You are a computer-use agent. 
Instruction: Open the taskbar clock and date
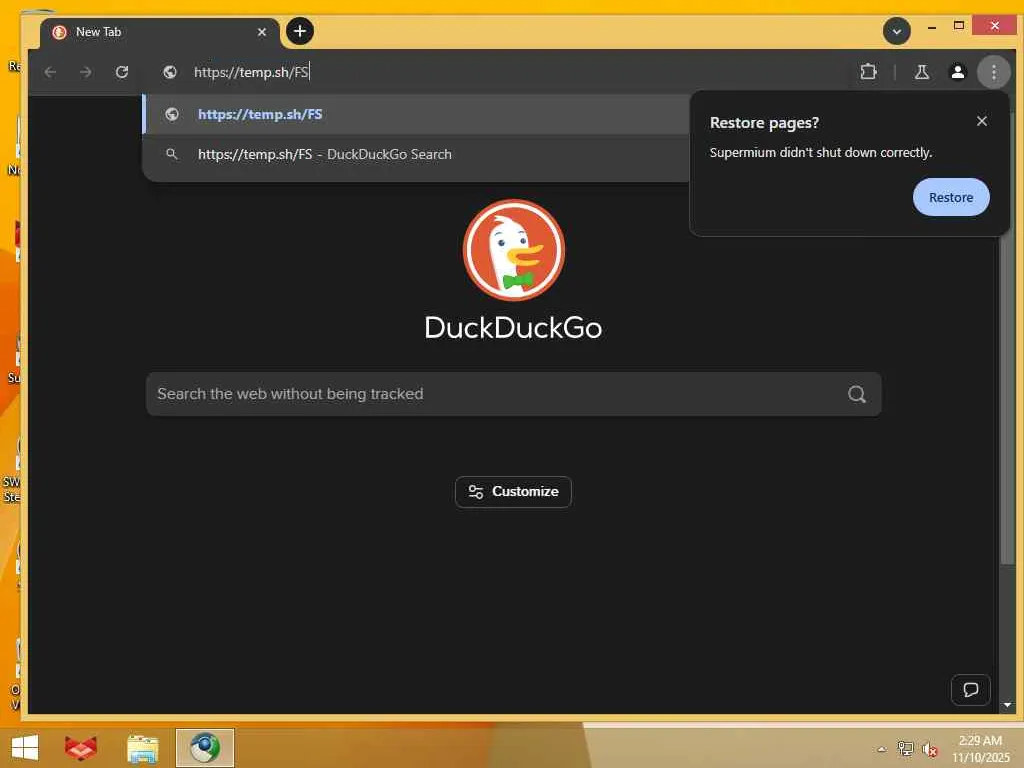pyautogui.click(x=980, y=748)
